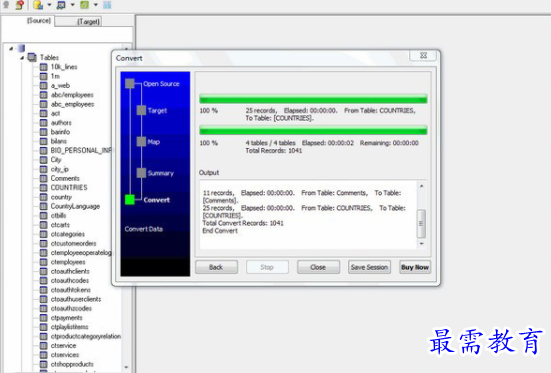Select the ctoauthuserclients table
551x373 pixels.
[76, 299]
